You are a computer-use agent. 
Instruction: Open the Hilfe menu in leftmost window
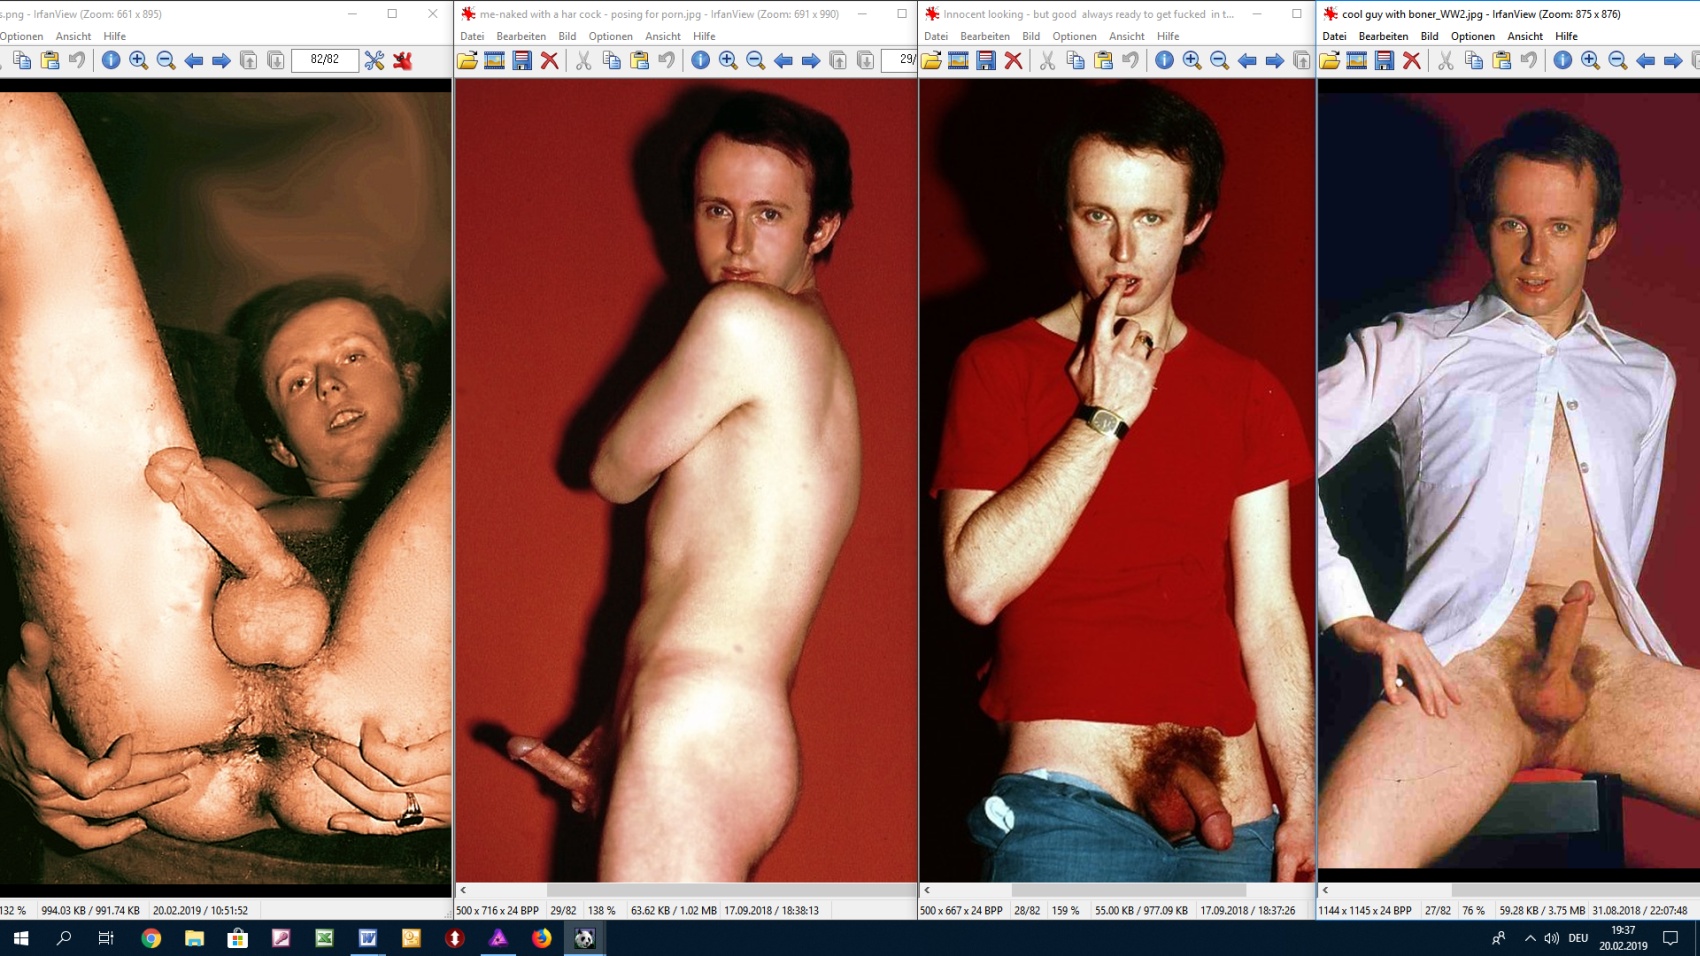pyautogui.click(x=114, y=36)
